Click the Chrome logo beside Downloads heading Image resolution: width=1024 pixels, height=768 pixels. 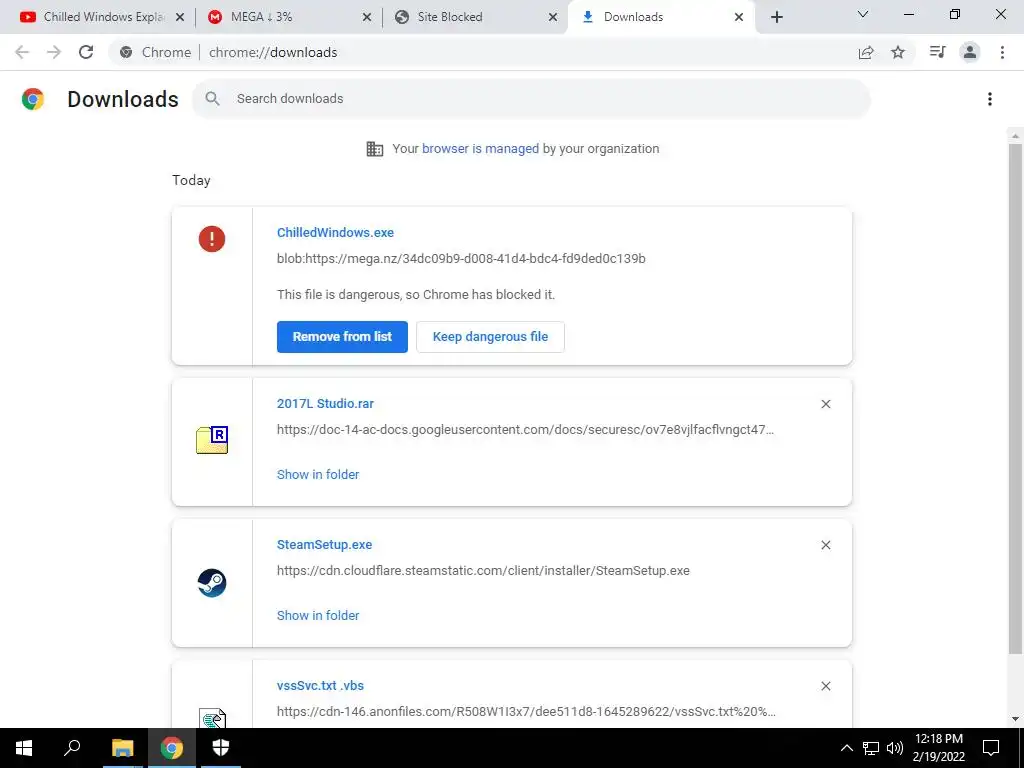click(x=33, y=99)
